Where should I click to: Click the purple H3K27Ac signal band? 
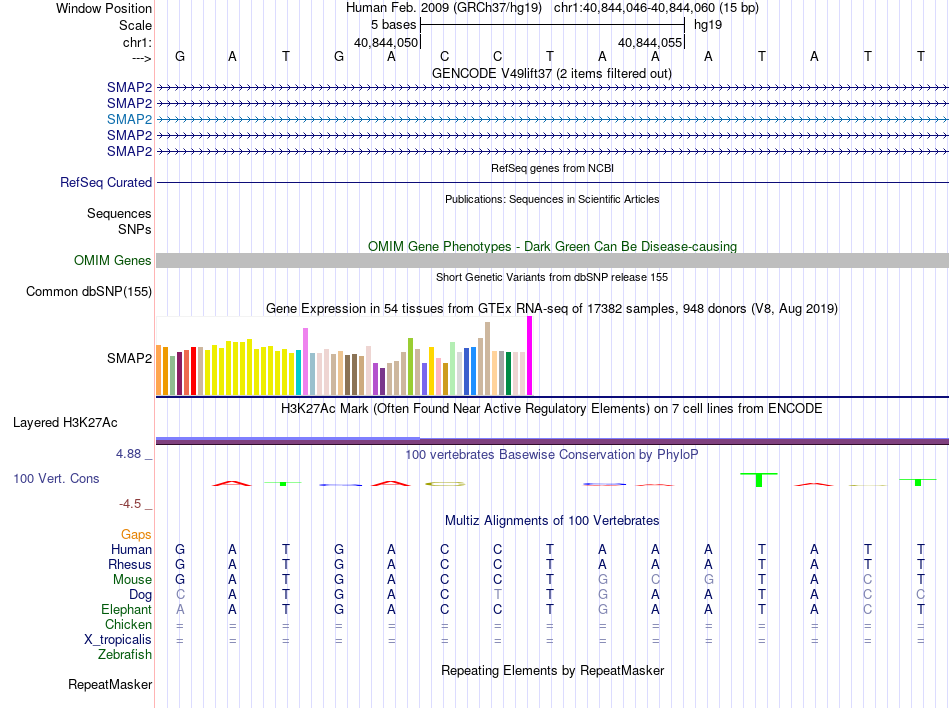click(x=552, y=442)
